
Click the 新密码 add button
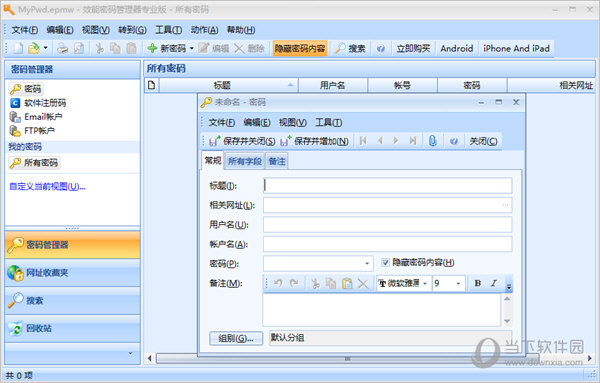tap(167, 48)
